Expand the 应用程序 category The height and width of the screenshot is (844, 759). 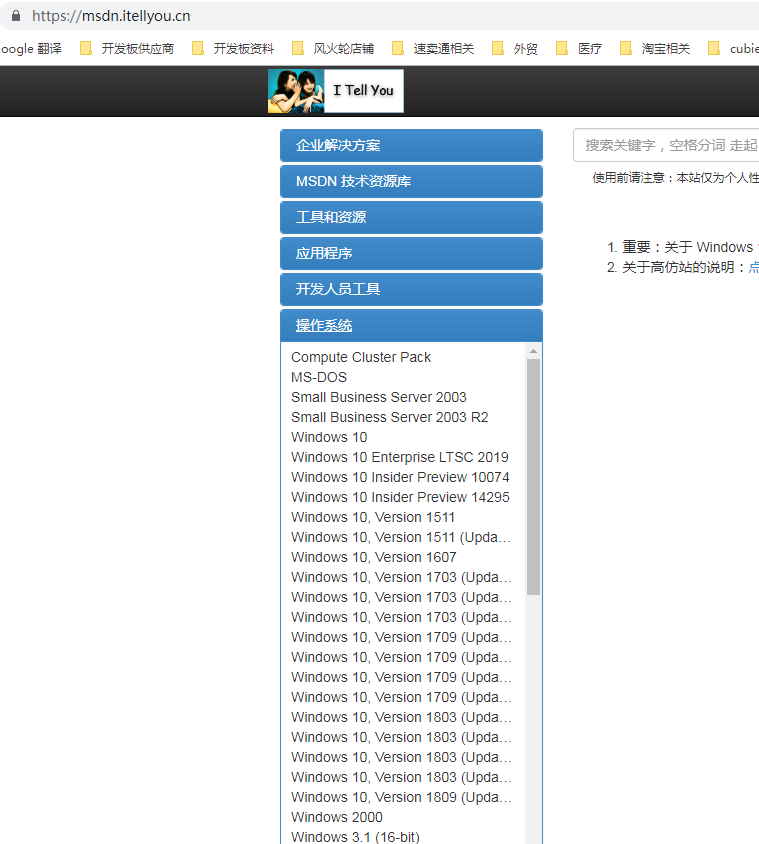[411, 254]
